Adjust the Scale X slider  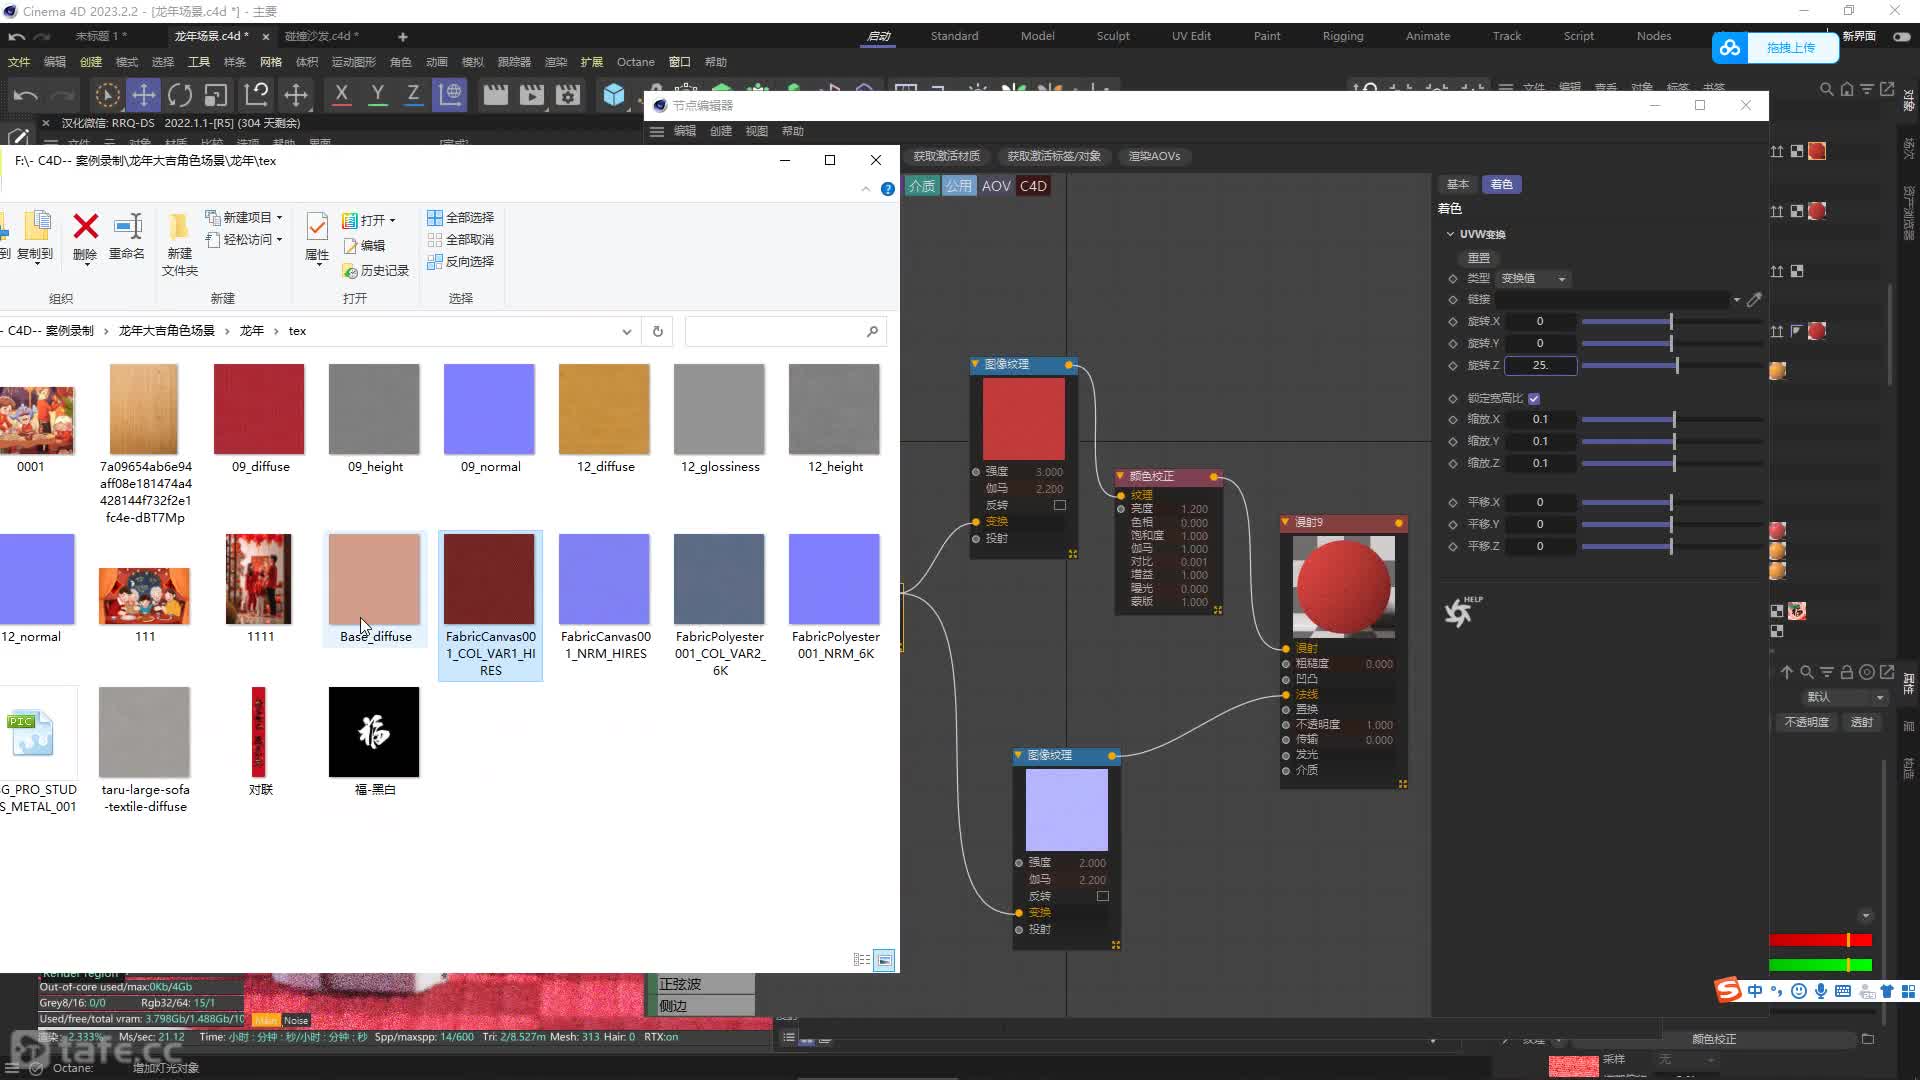[x=1672, y=420]
